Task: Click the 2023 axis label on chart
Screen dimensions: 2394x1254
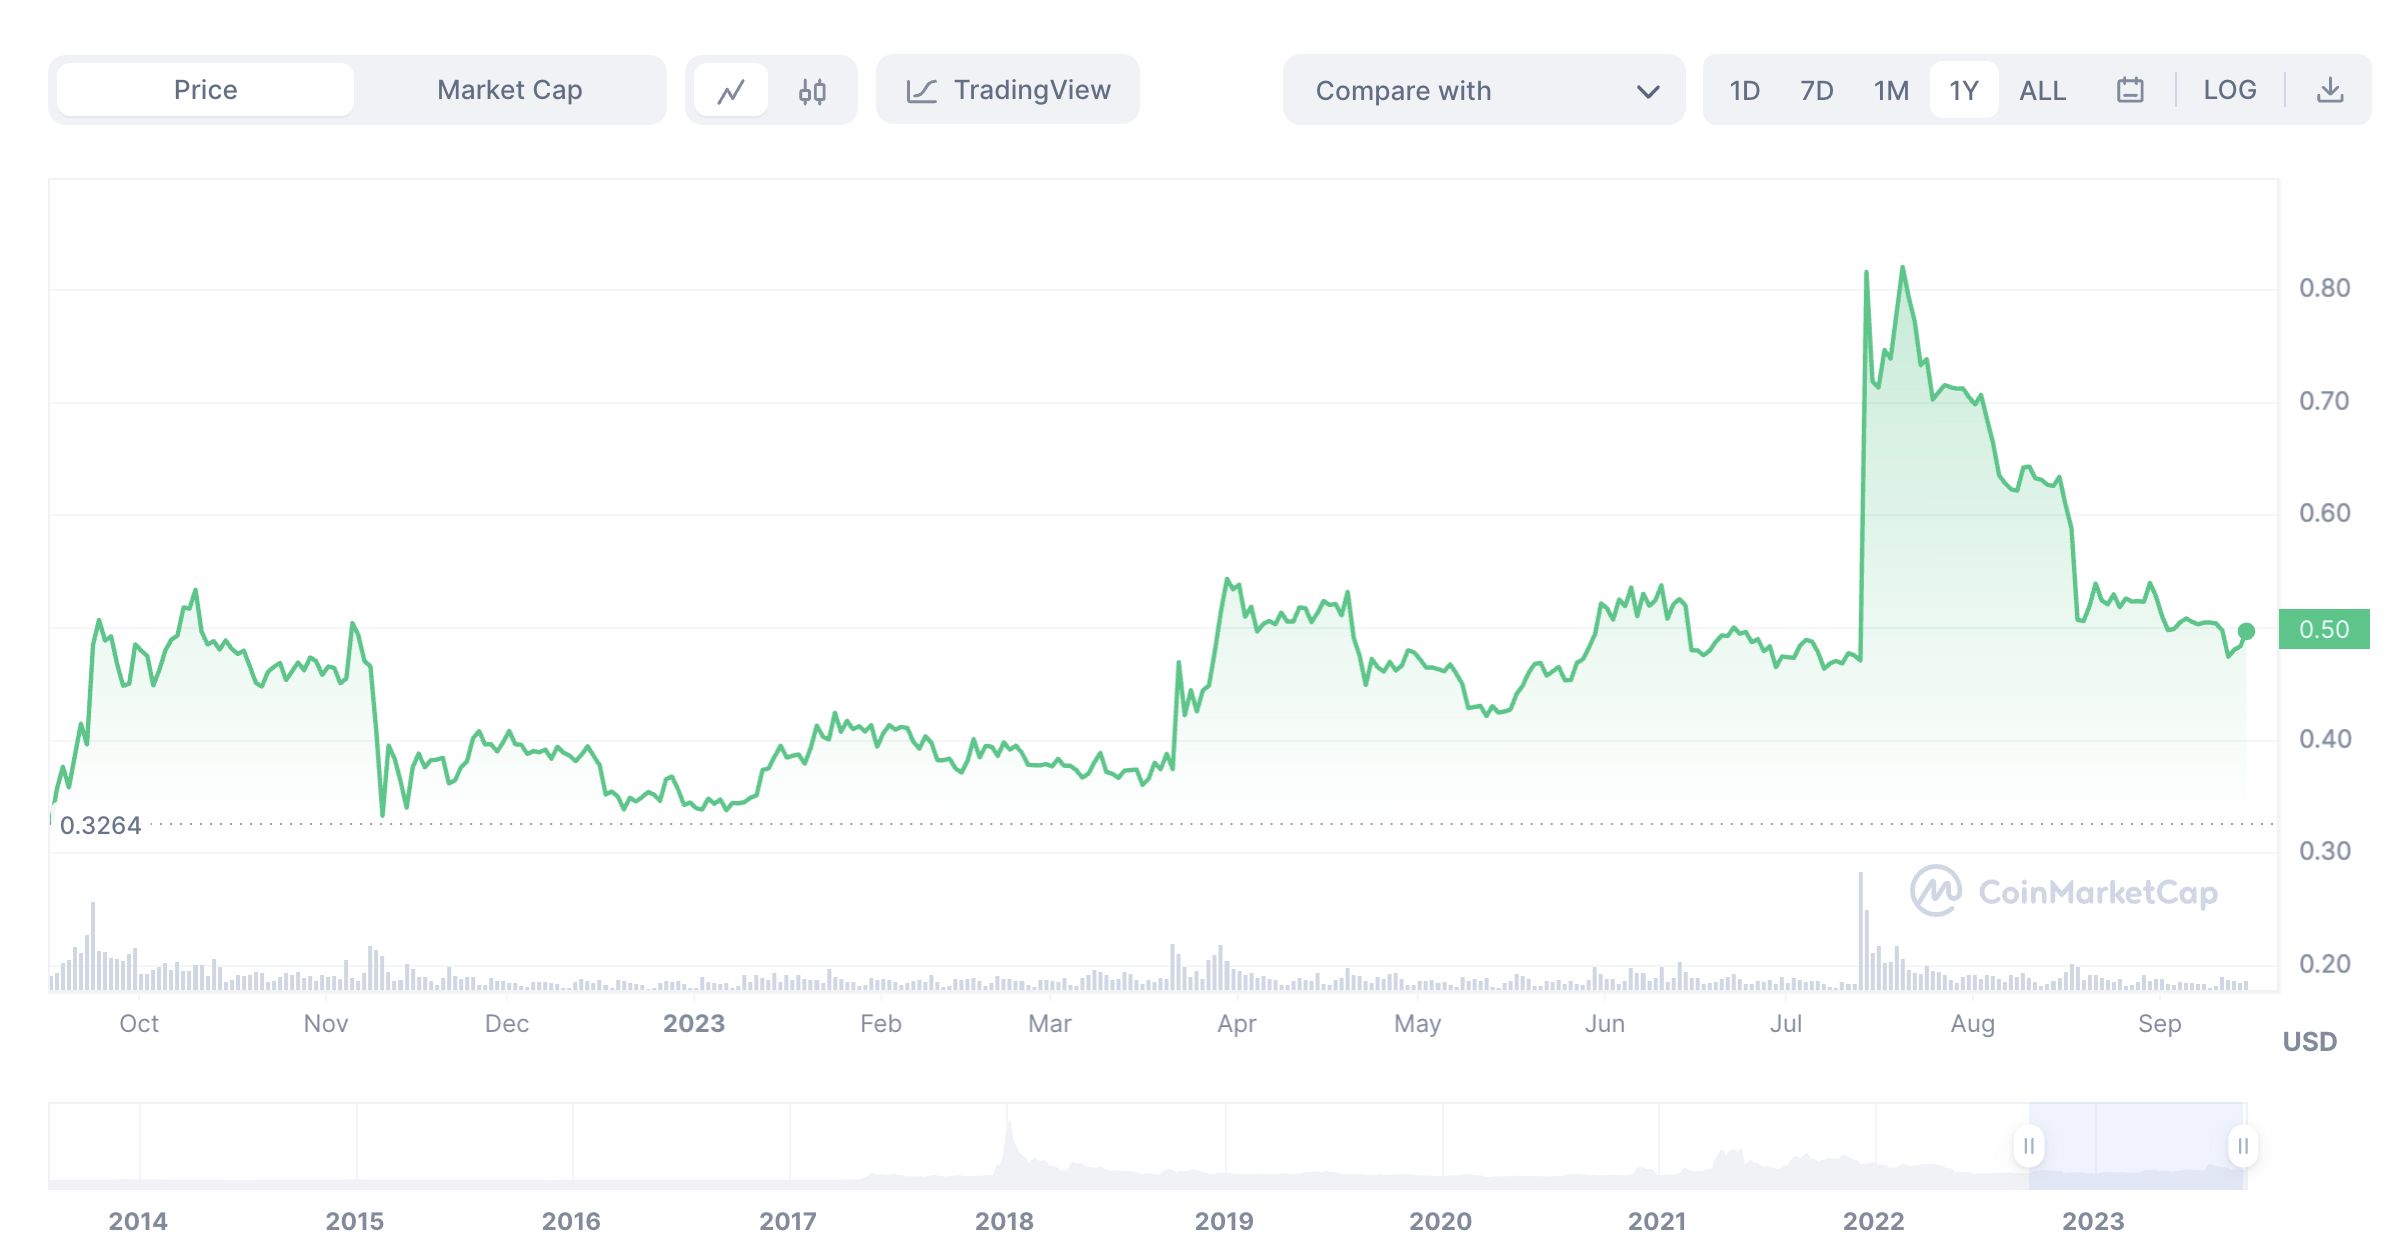Action: [694, 1023]
